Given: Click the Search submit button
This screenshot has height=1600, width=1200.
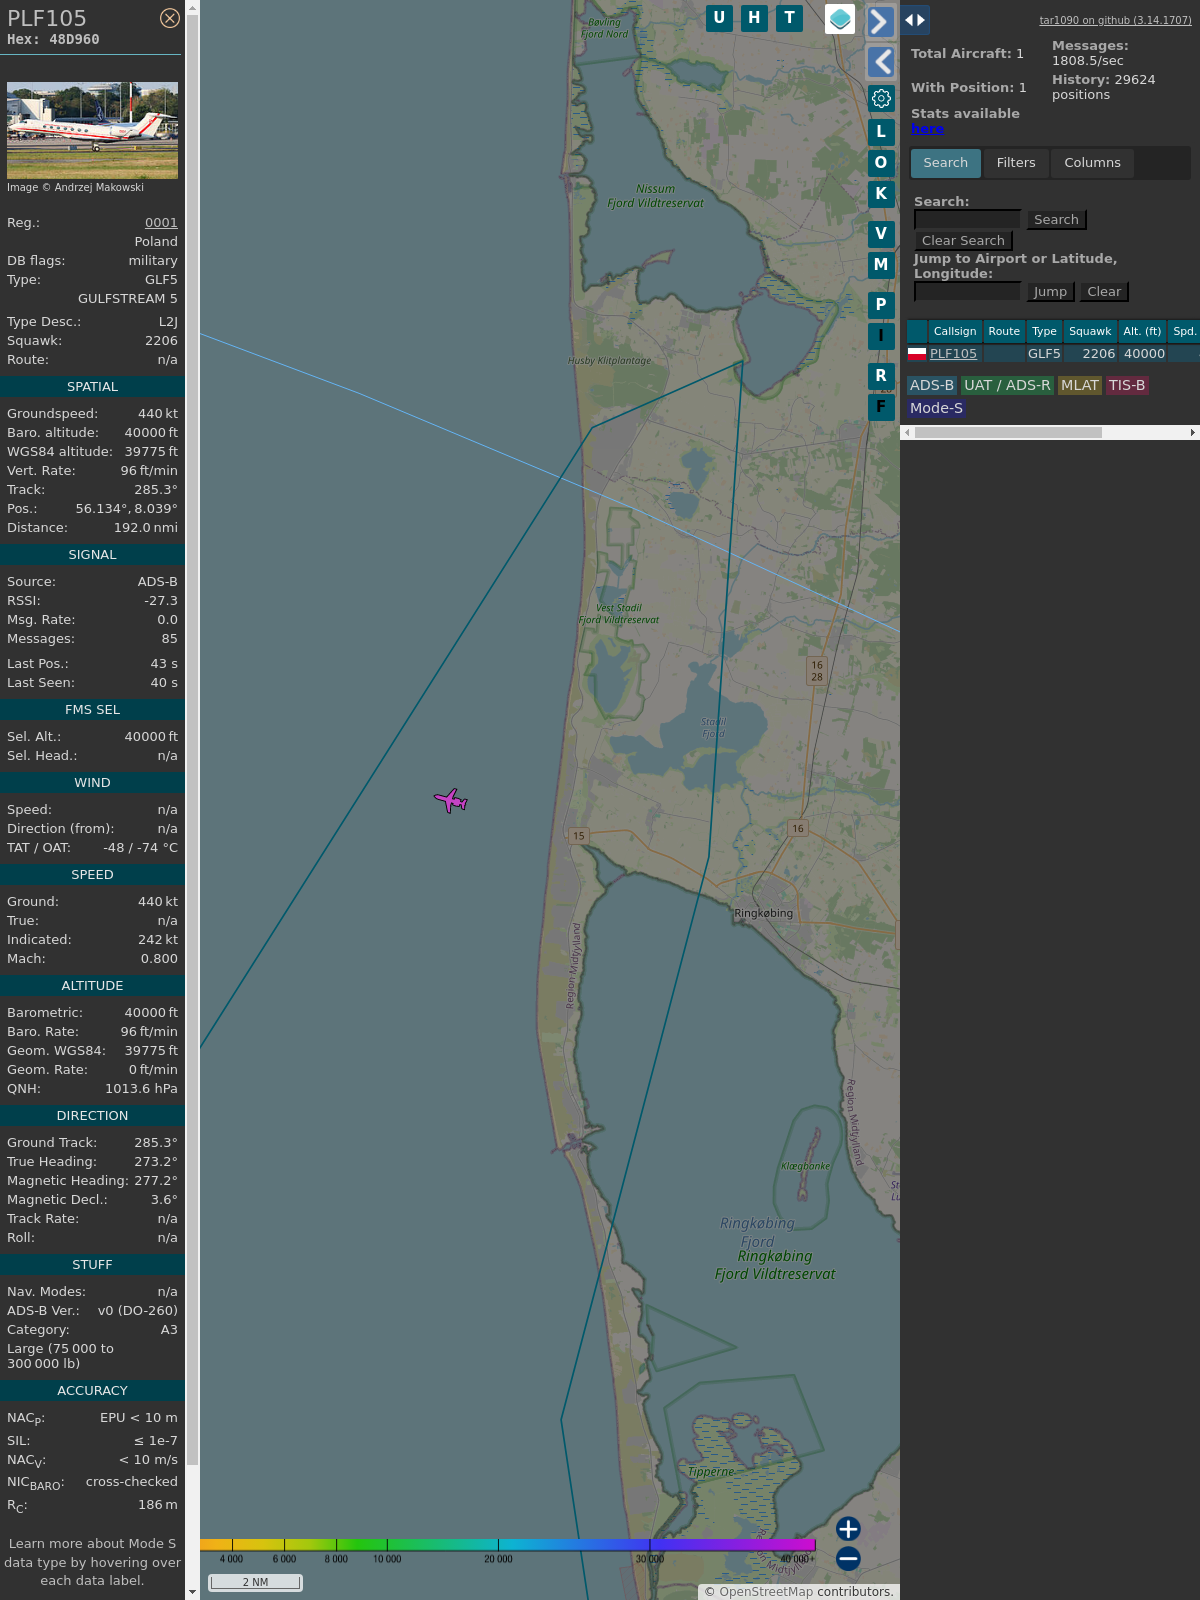Looking at the screenshot, I should point(1056,220).
